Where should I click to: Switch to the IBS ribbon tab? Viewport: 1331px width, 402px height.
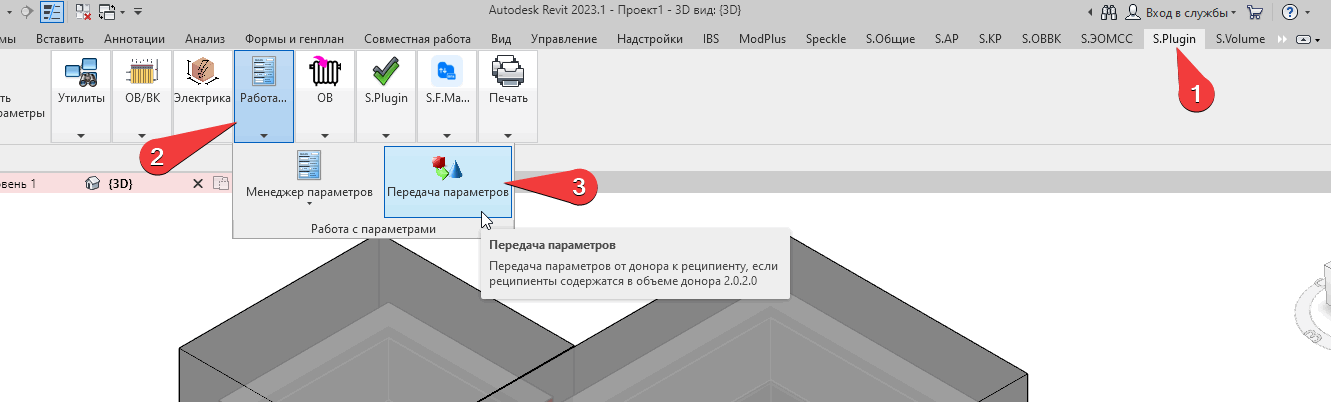[x=710, y=39]
